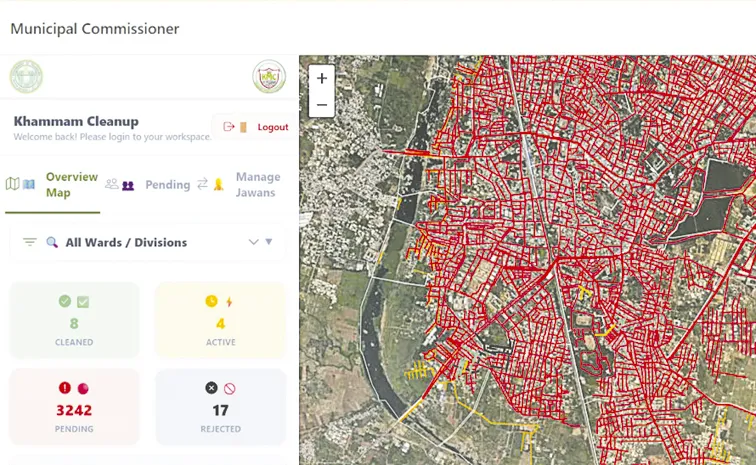
Task: Click the chevron arrow in wards selector
Action: pos(254,242)
